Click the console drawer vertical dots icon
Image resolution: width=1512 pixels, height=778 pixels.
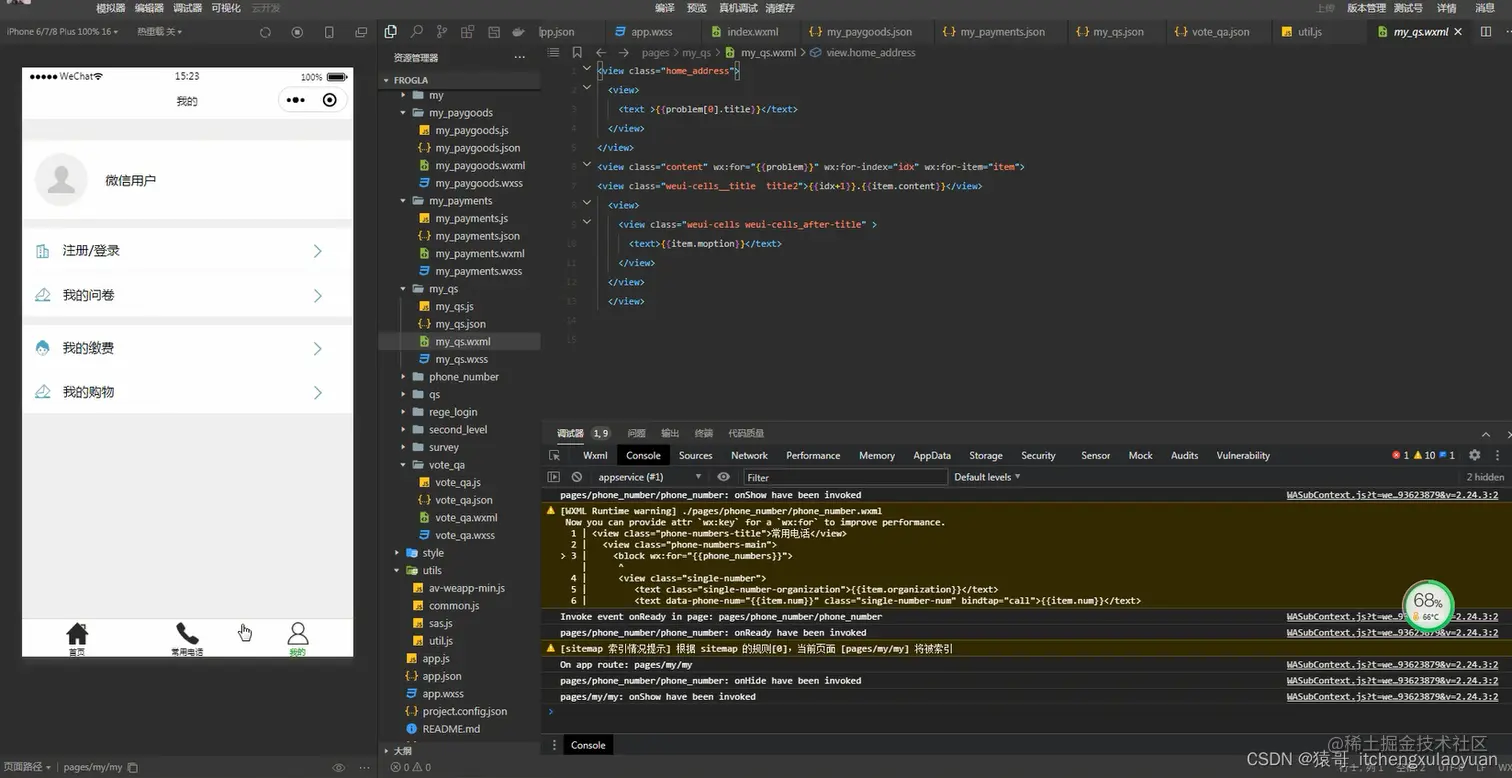[555, 745]
